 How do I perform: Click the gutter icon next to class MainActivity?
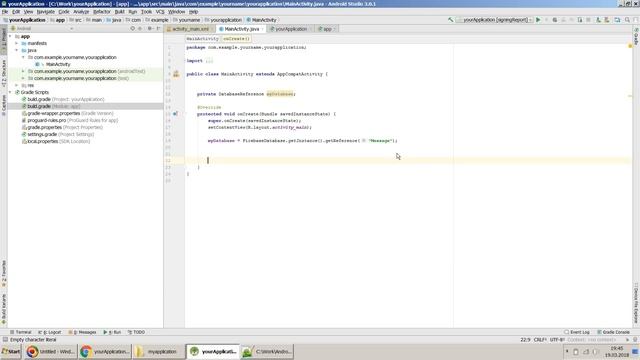176,74
